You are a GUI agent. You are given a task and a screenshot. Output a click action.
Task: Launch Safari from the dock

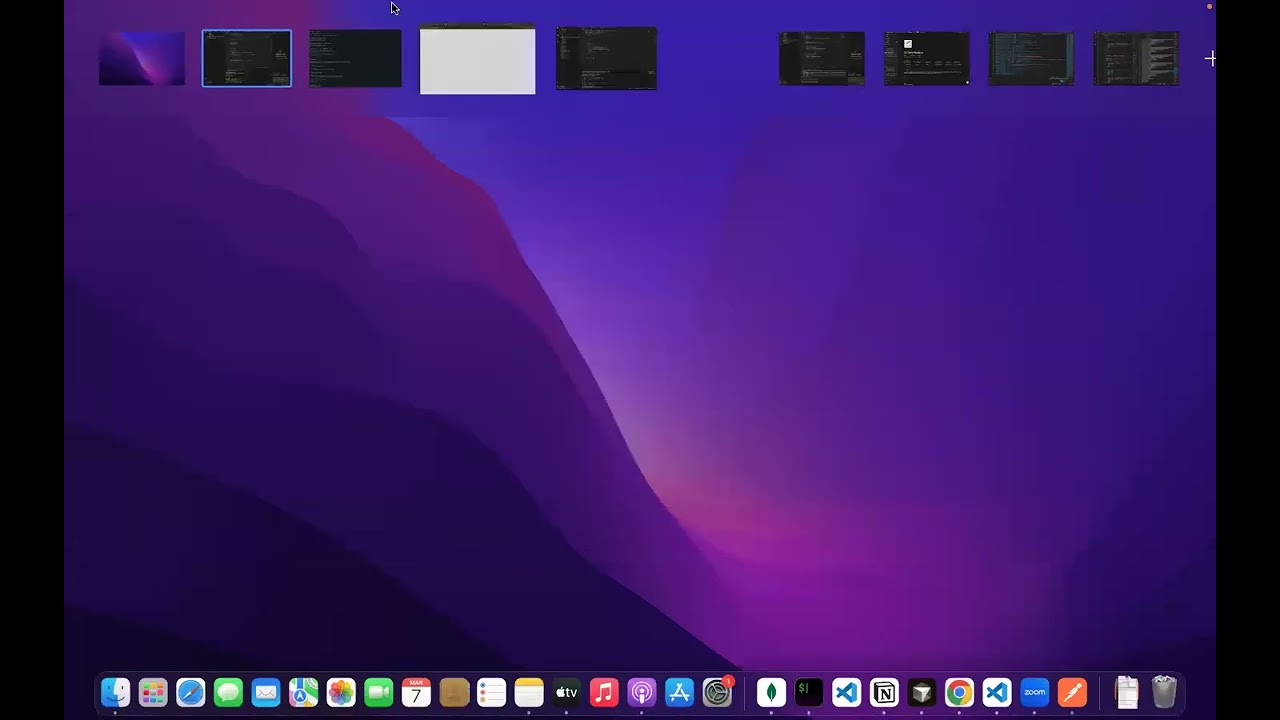[x=191, y=692]
